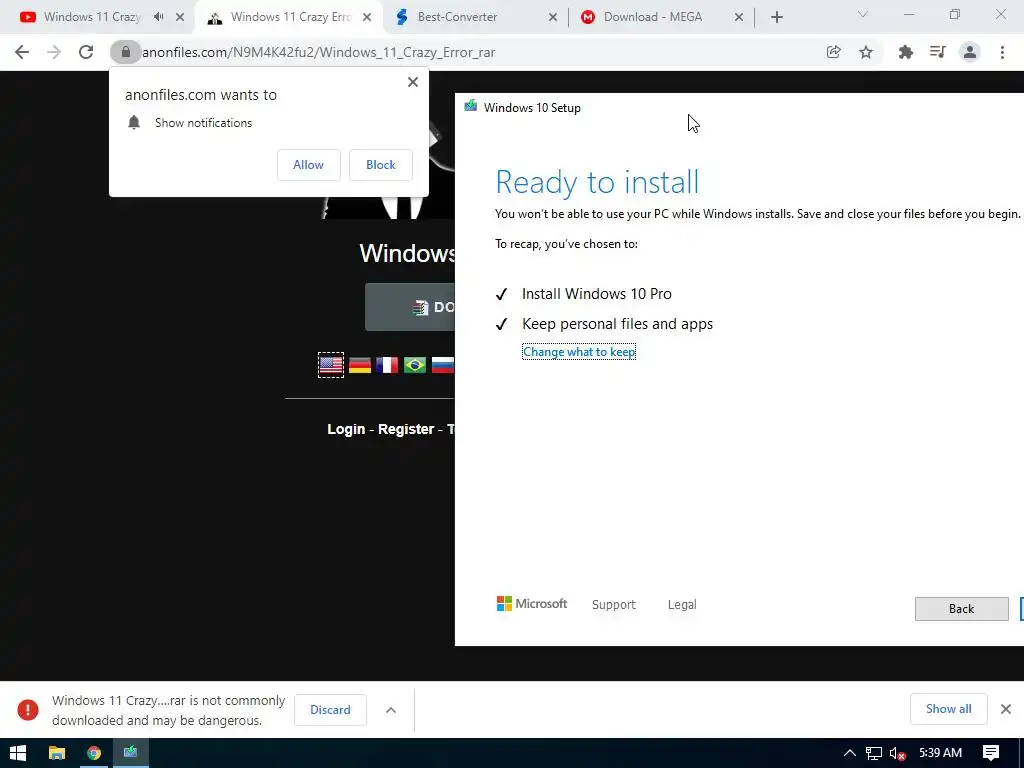The image size is (1024, 768).
Task: Allow anonfiles notifications
Action: (x=308, y=165)
